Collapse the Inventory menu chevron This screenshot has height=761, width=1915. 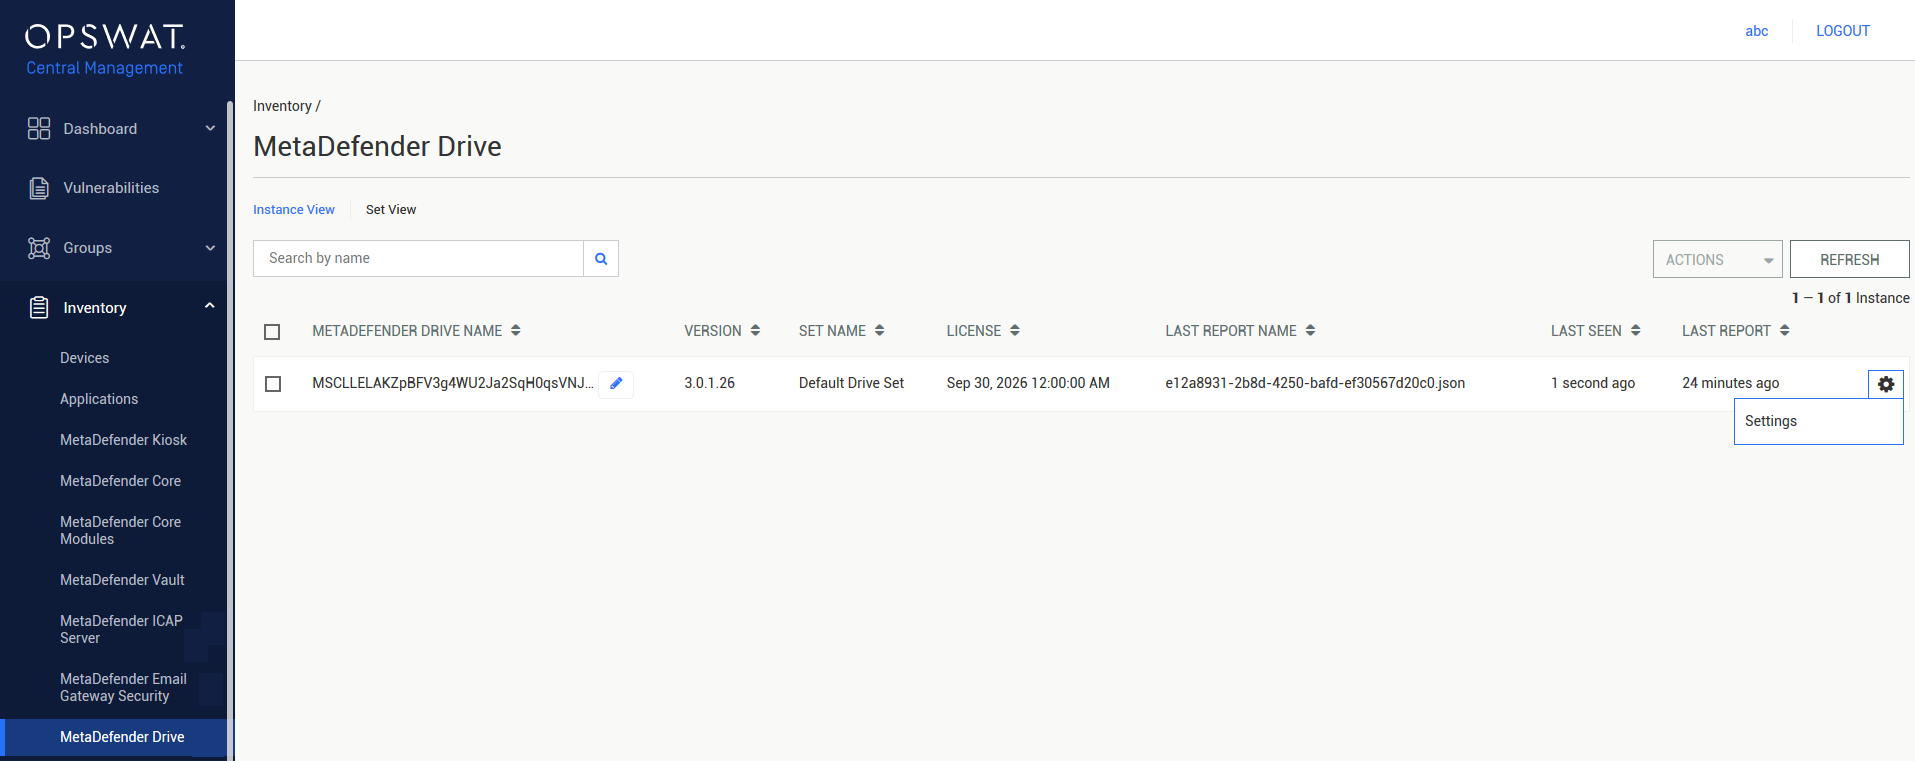click(x=210, y=306)
